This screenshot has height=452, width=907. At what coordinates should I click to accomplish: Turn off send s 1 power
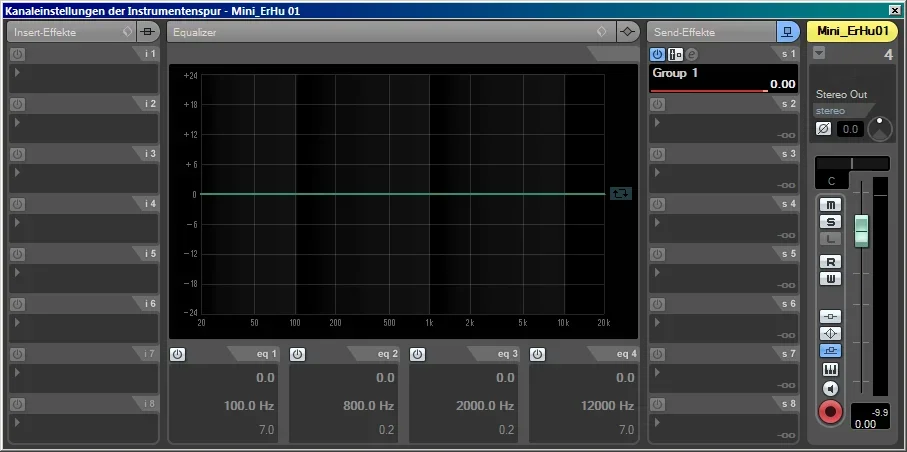[x=658, y=54]
